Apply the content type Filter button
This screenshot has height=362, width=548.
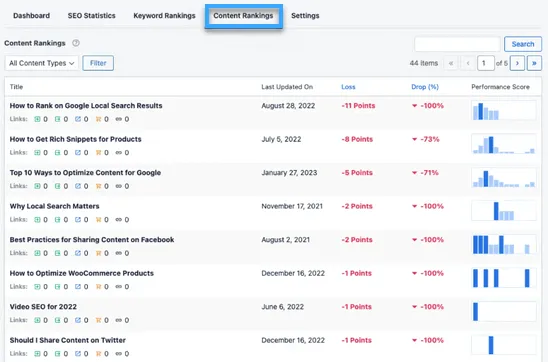(x=98, y=63)
